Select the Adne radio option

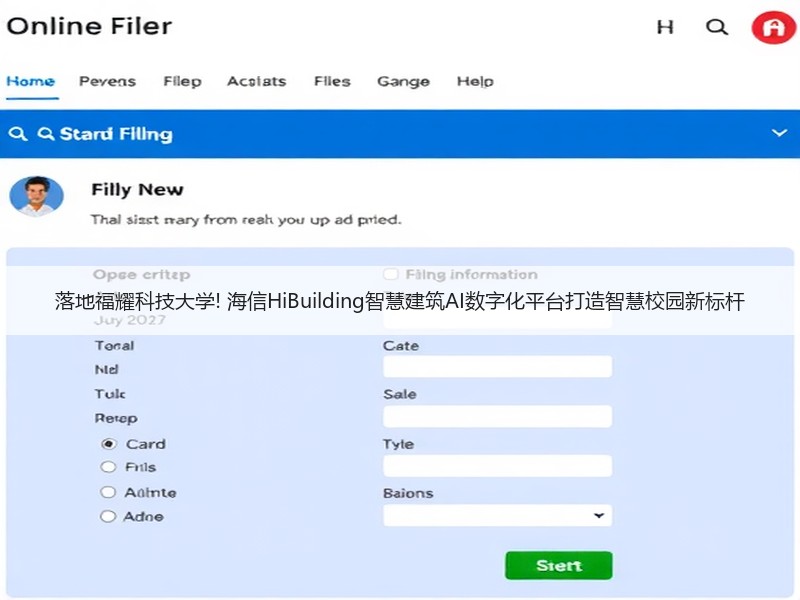108,516
